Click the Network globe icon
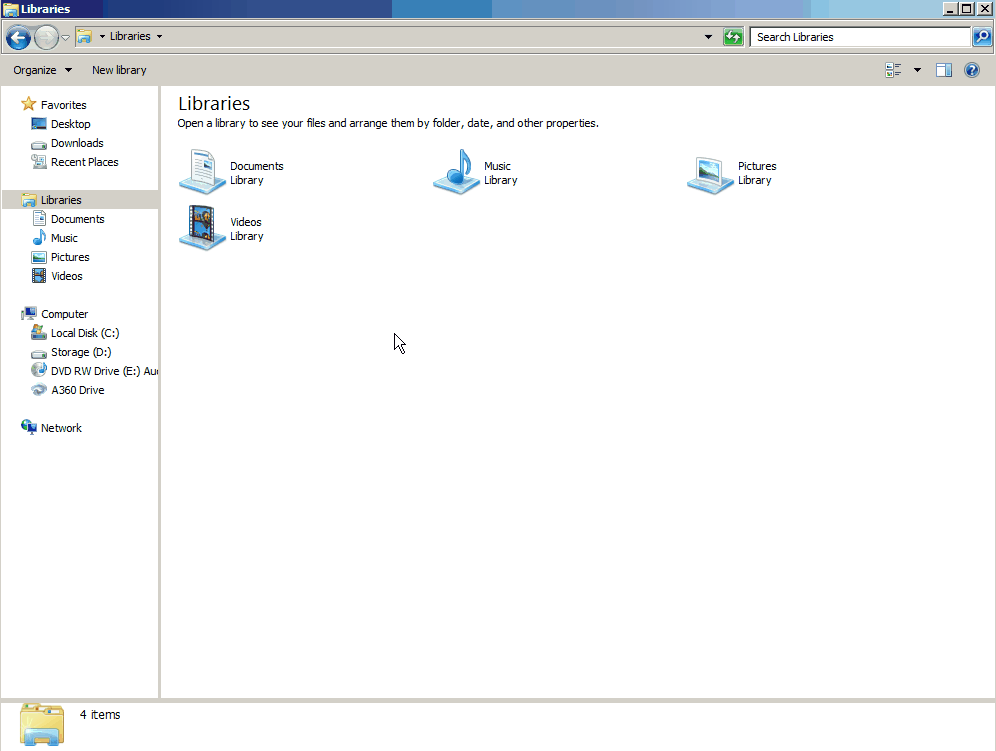The height and width of the screenshot is (751, 996). pyautogui.click(x=29, y=427)
